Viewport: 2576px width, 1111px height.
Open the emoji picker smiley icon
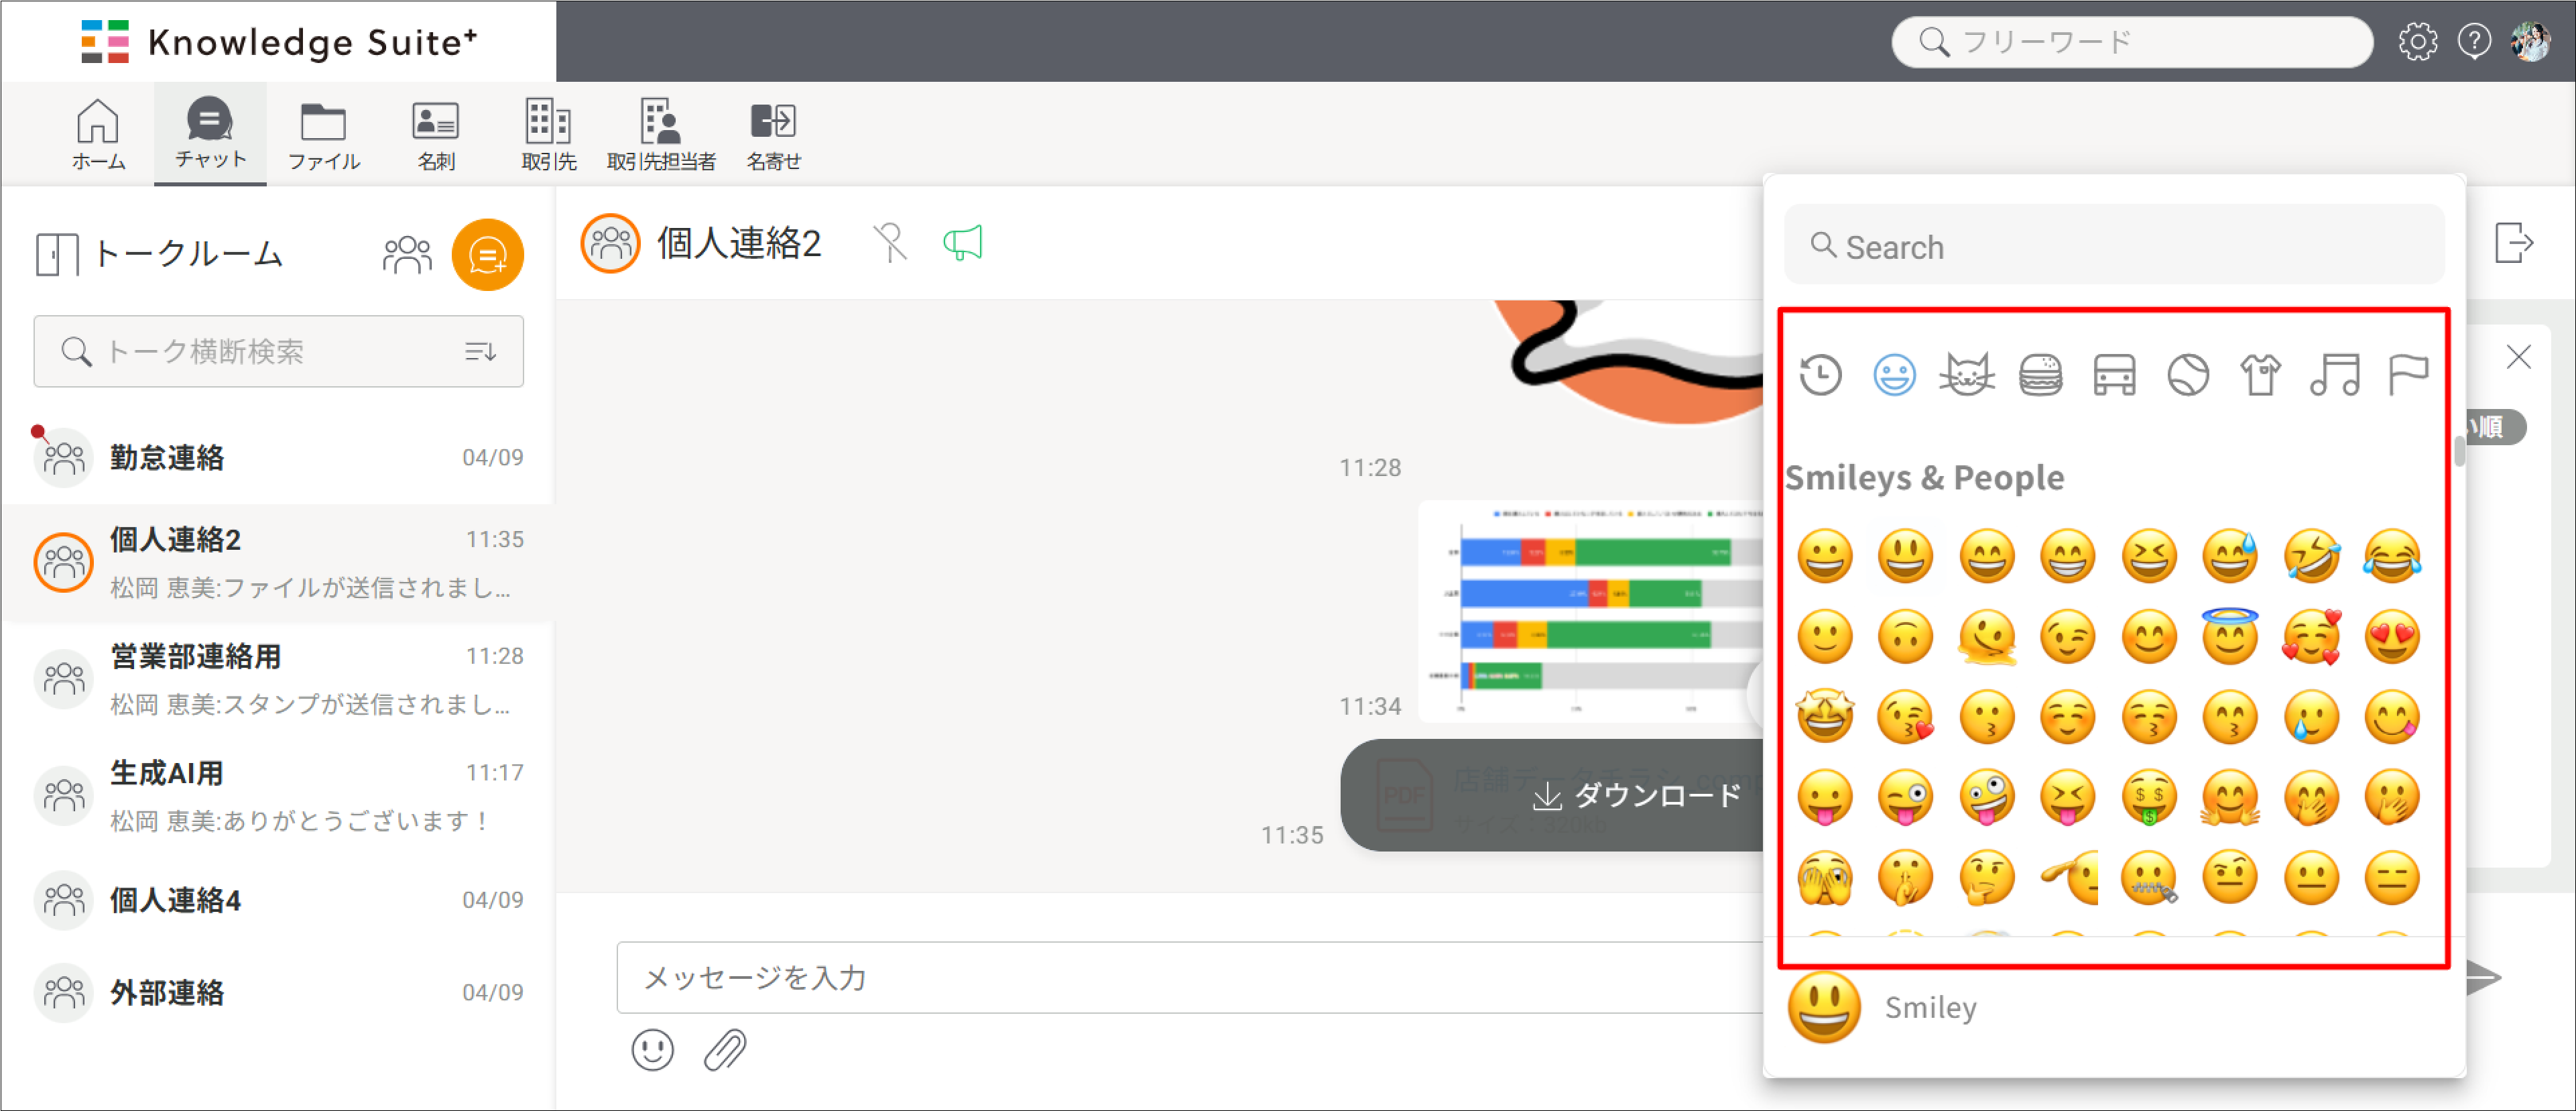[653, 1051]
